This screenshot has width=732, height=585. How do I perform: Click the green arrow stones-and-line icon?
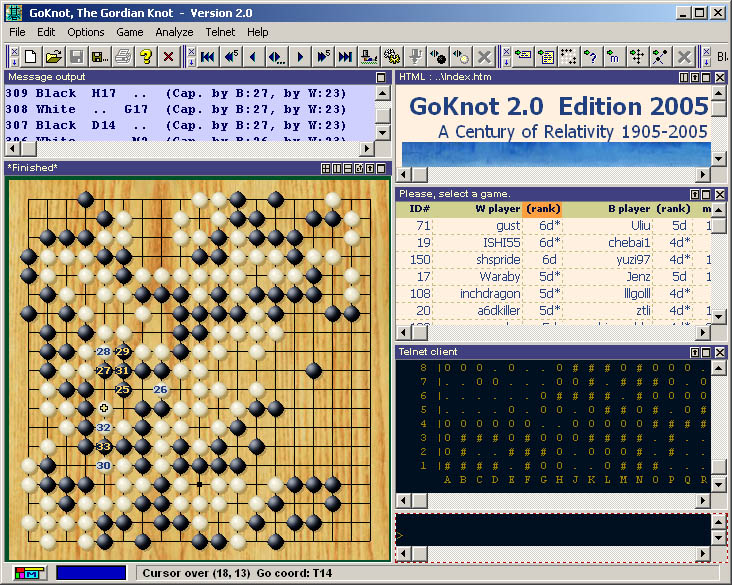pos(660,57)
